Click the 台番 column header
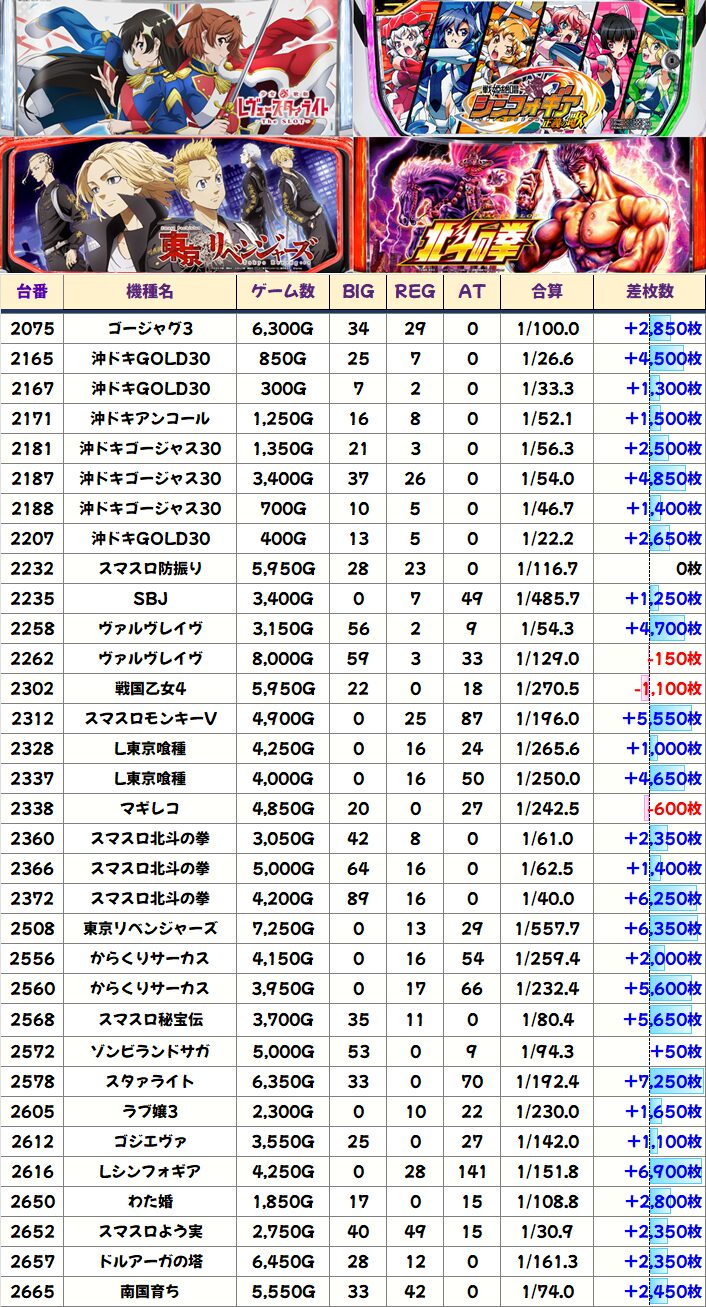Screen dimensions: 706x1307 click(x=32, y=291)
